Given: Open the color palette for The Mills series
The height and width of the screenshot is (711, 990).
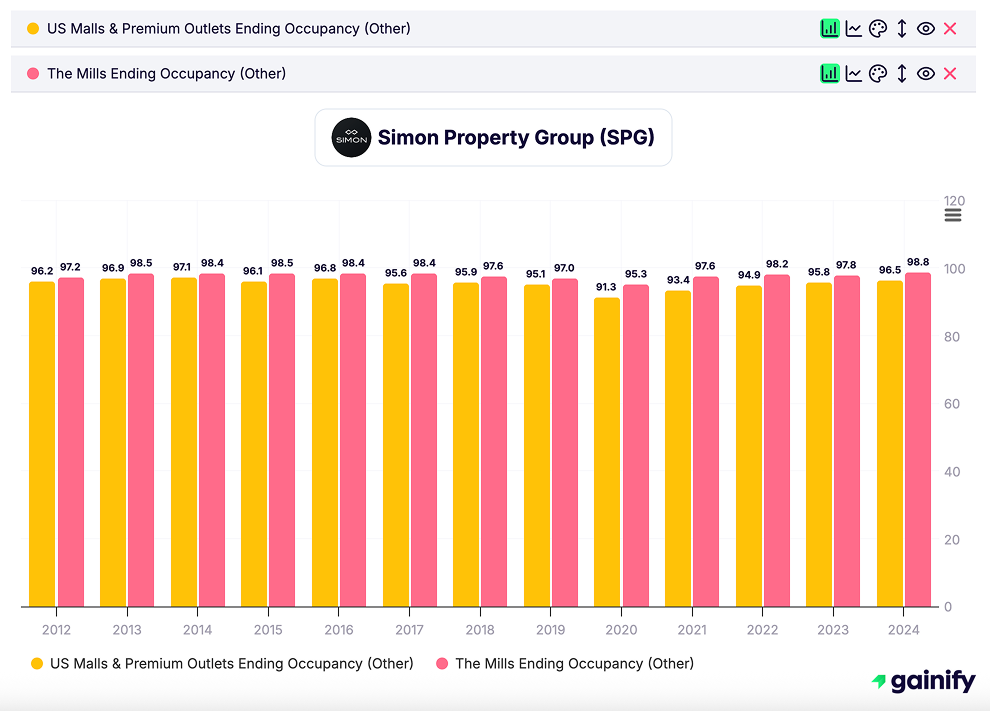Looking at the screenshot, I should (878, 72).
